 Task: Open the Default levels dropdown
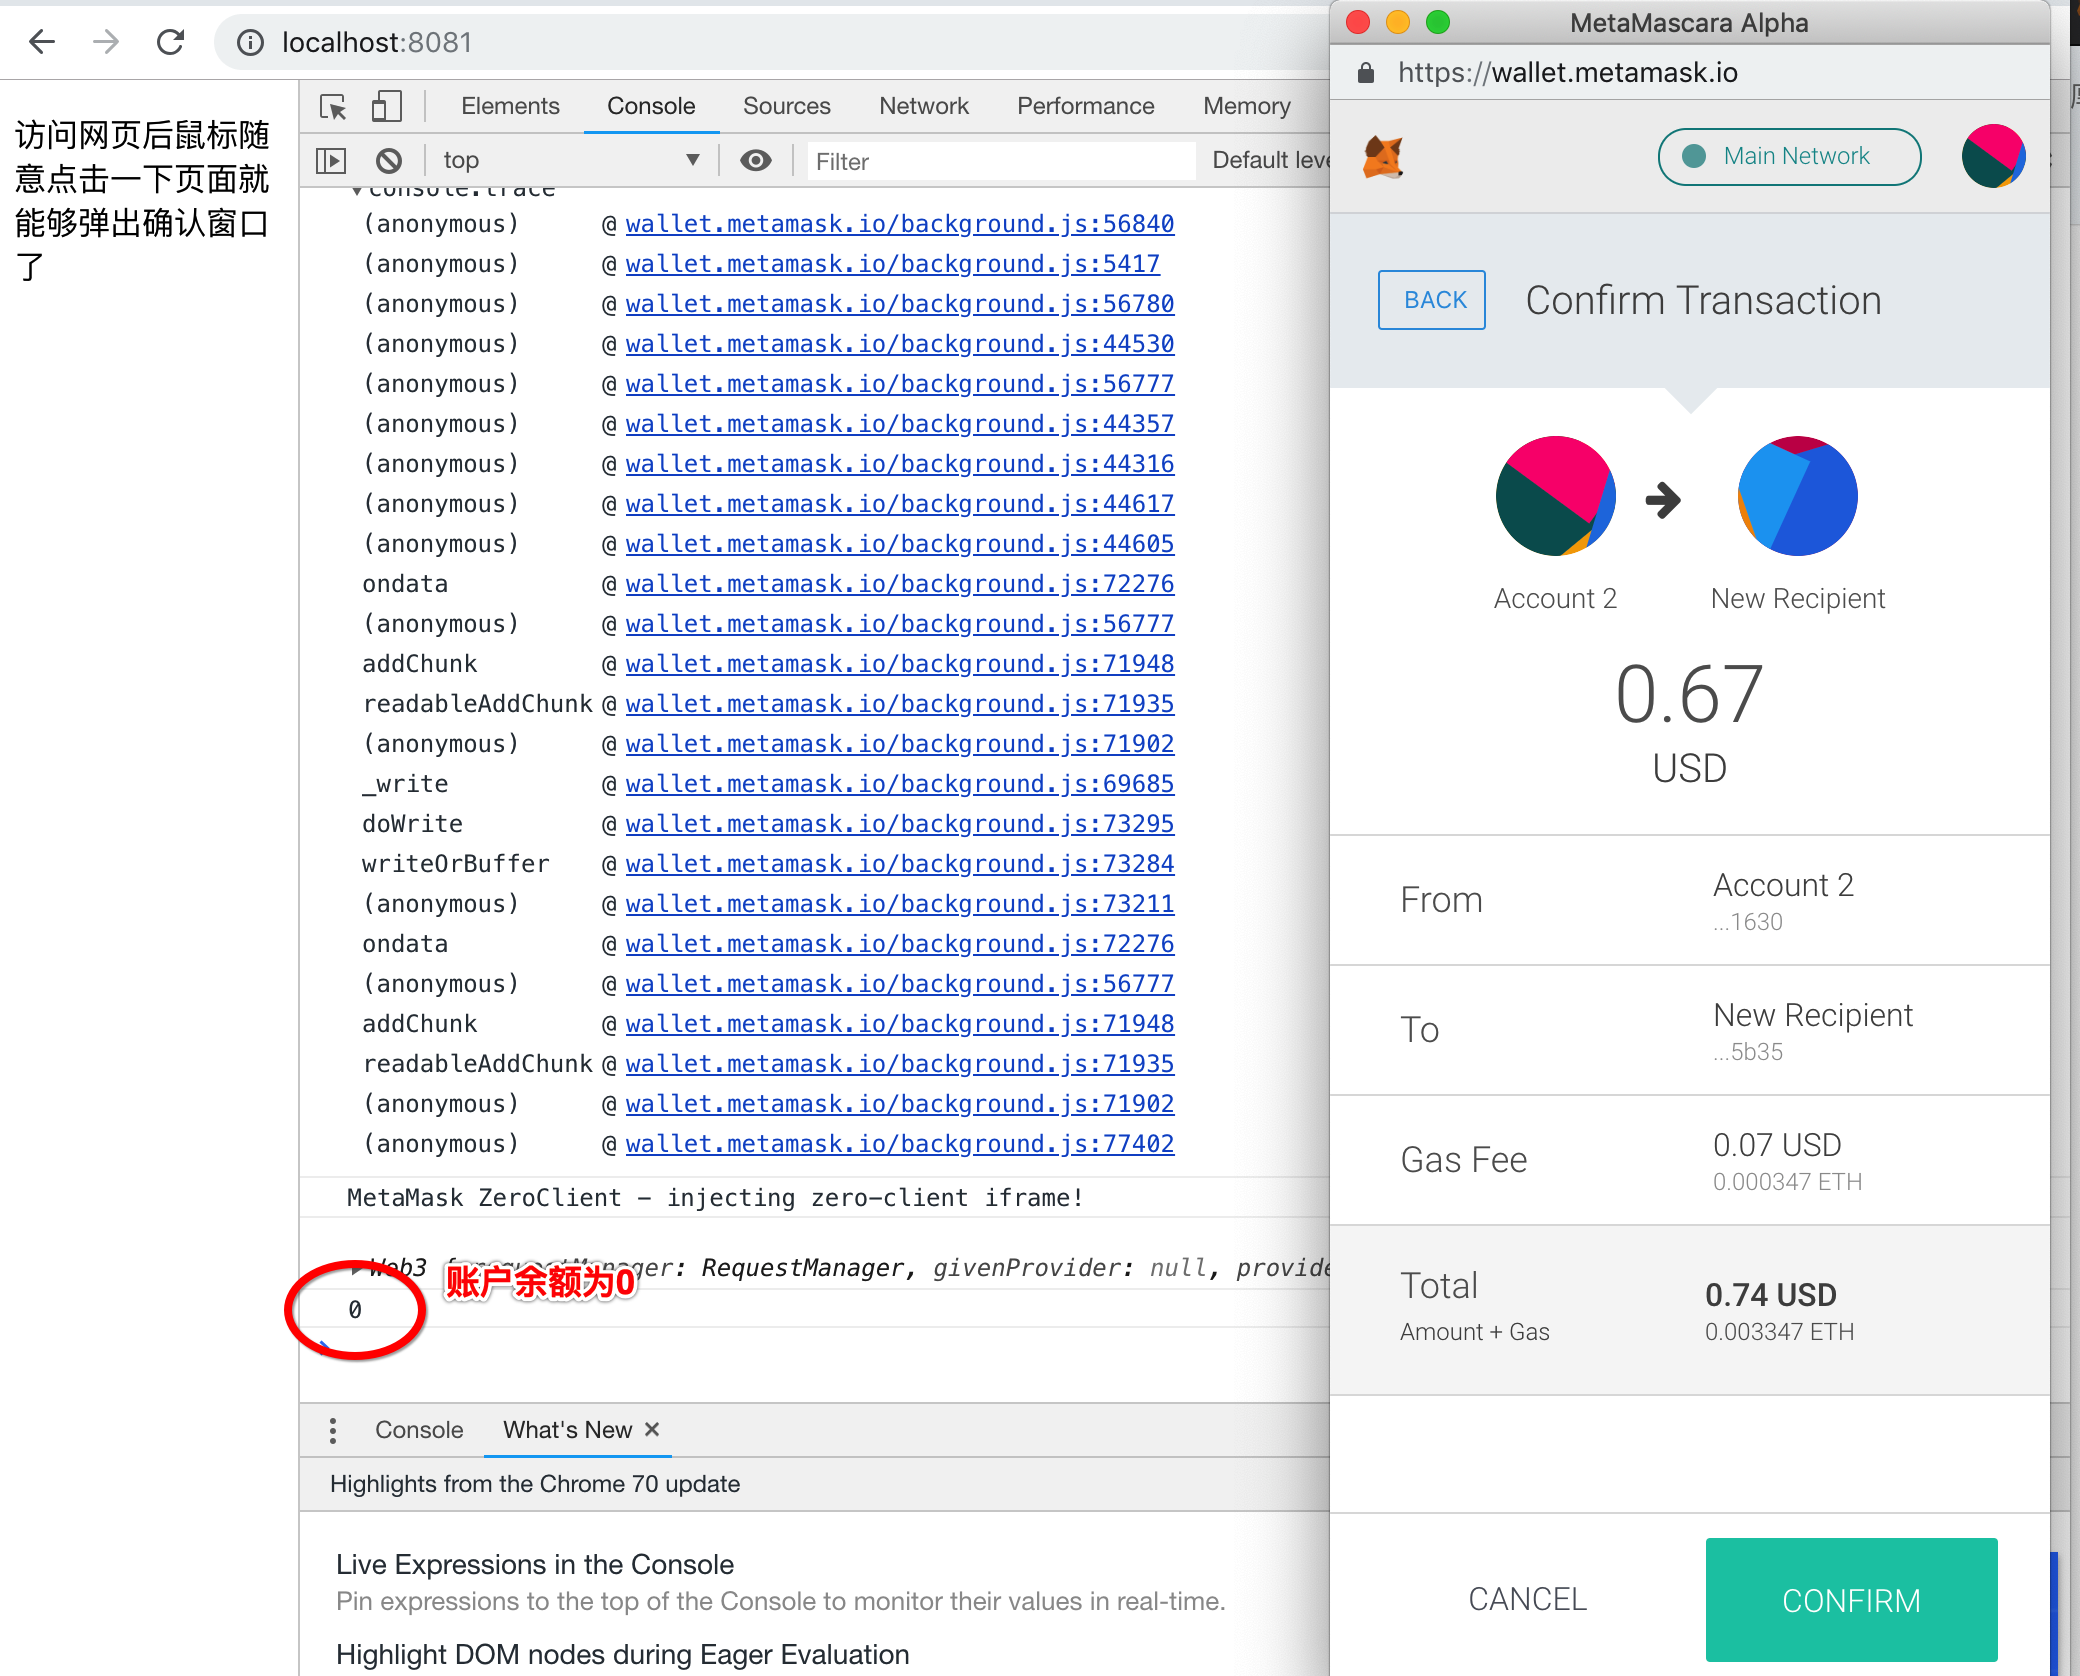(1270, 160)
